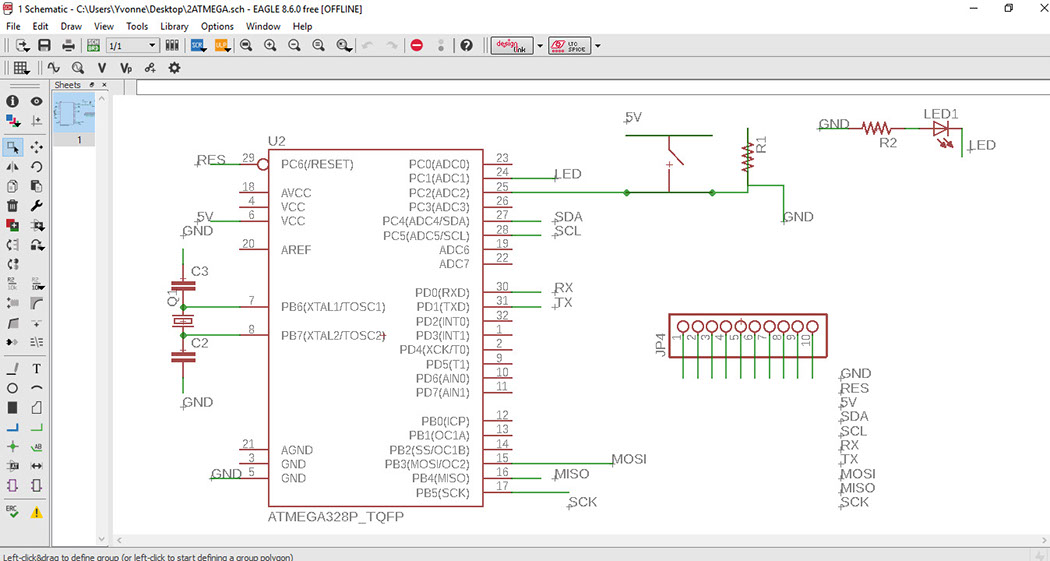The image size is (1050, 561).
Task: Select the Mirror tool
Action: point(12,167)
